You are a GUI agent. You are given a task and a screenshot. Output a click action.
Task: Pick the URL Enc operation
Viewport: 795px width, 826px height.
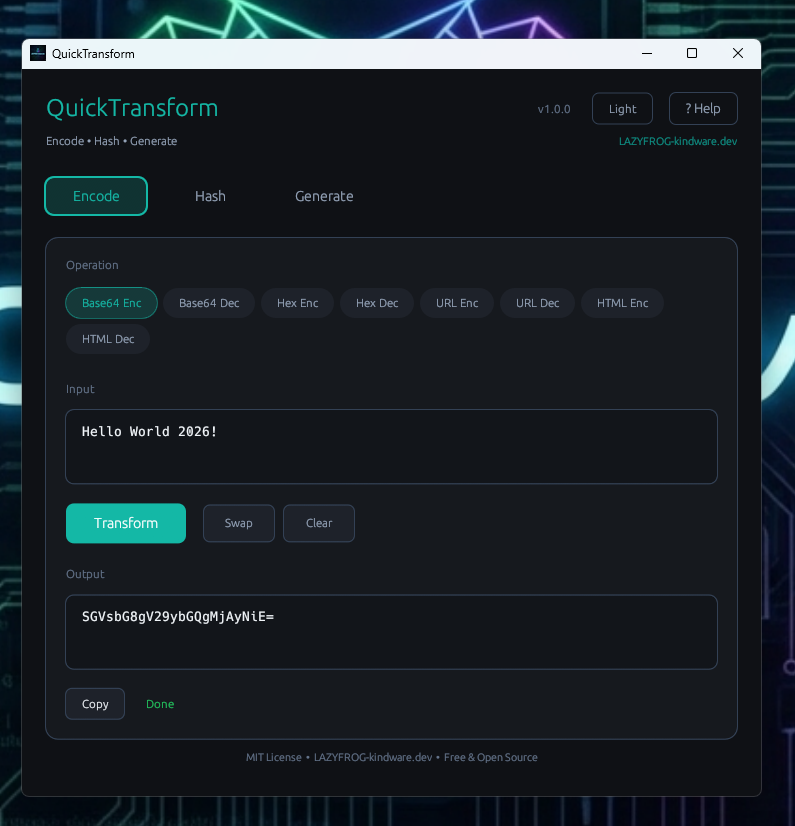(457, 303)
